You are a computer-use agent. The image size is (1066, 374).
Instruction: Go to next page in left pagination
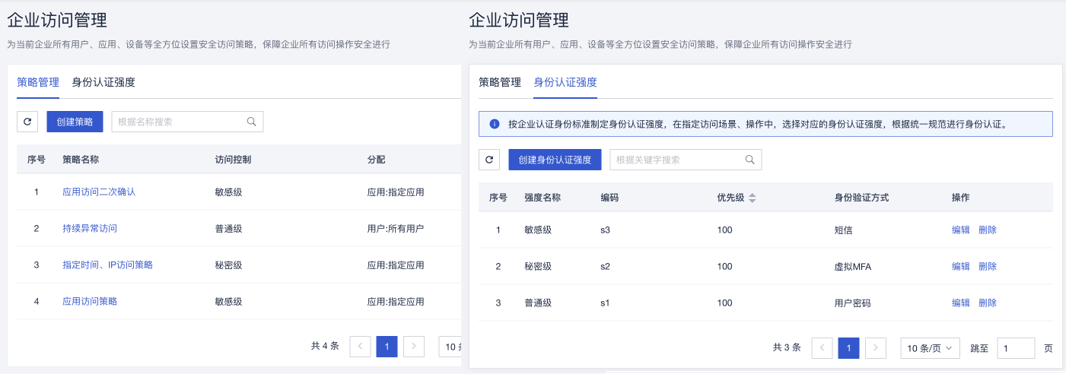(414, 347)
